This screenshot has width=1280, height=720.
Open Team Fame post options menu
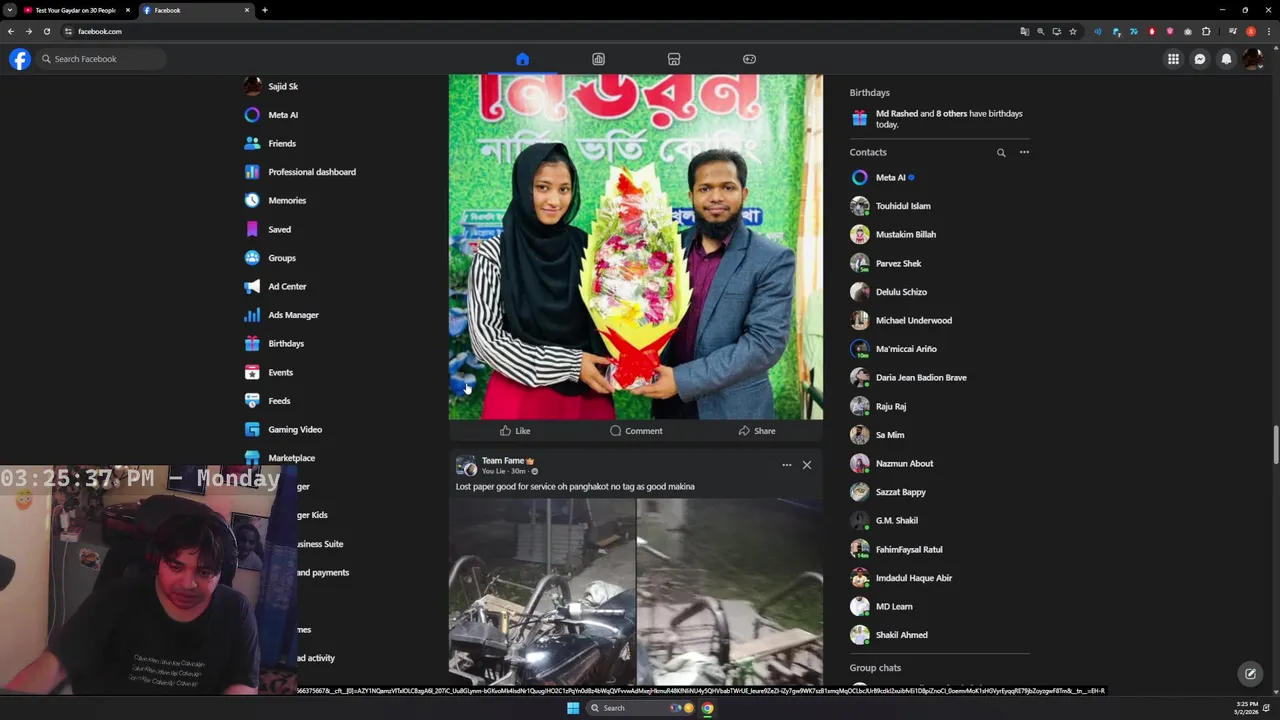point(786,465)
